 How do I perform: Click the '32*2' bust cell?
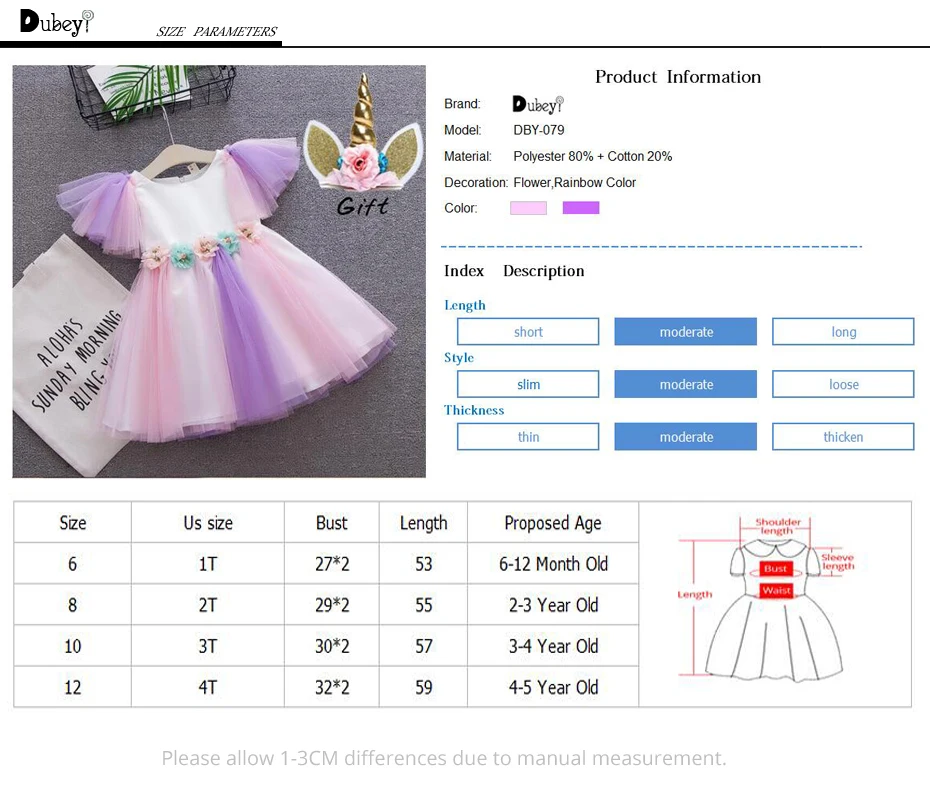pyautogui.click(x=332, y=687)
